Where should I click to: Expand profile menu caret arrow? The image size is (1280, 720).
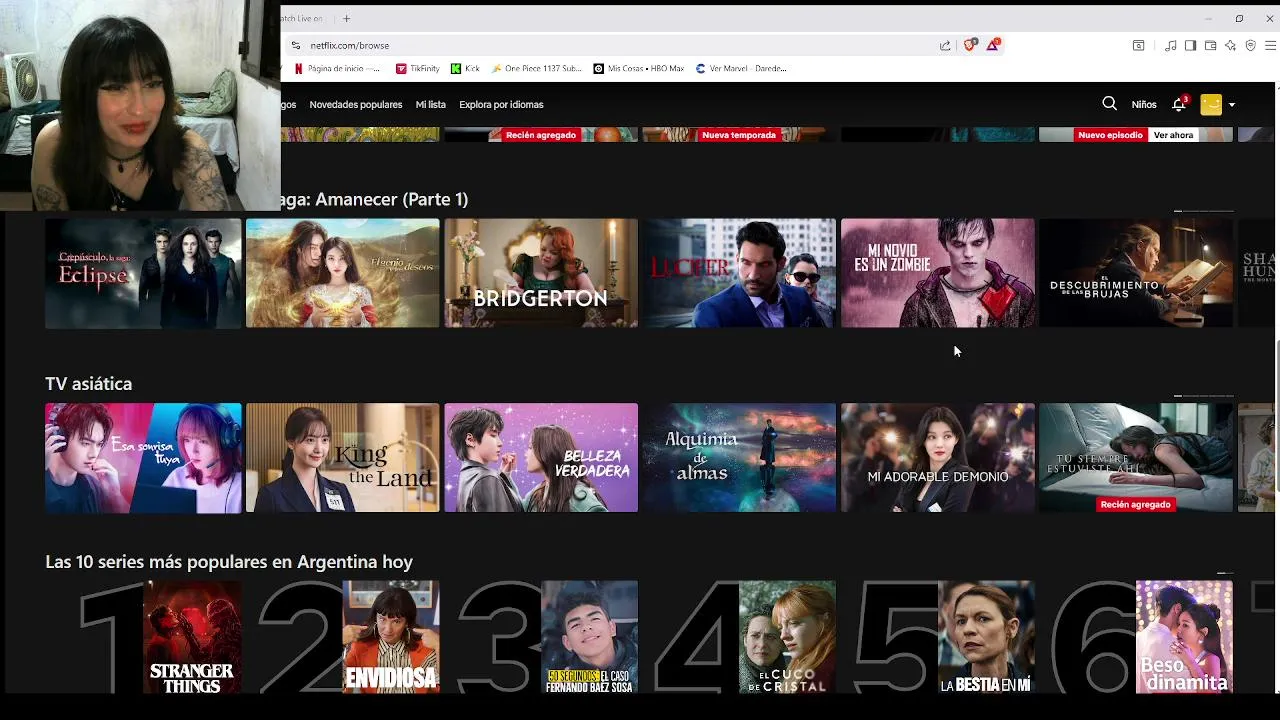click(1232, 105)
